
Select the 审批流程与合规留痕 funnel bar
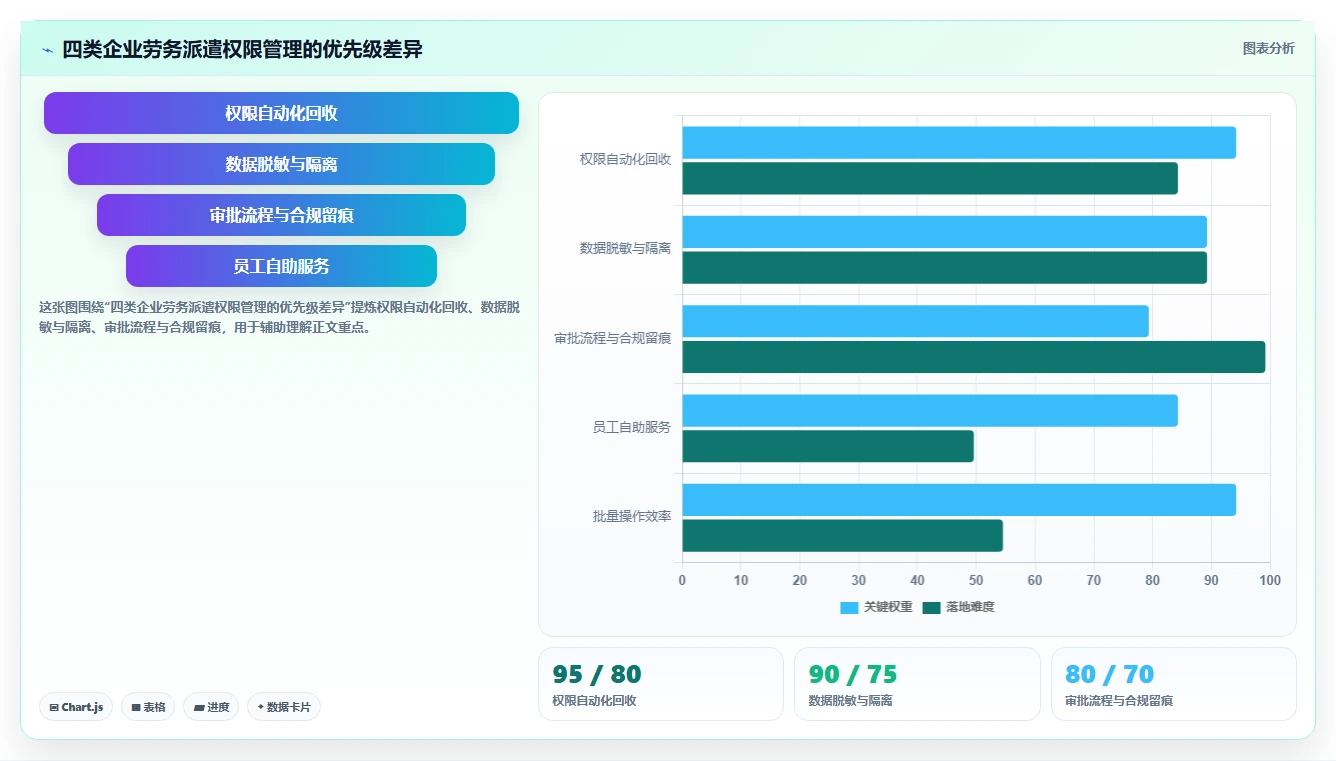click(281, 215)
